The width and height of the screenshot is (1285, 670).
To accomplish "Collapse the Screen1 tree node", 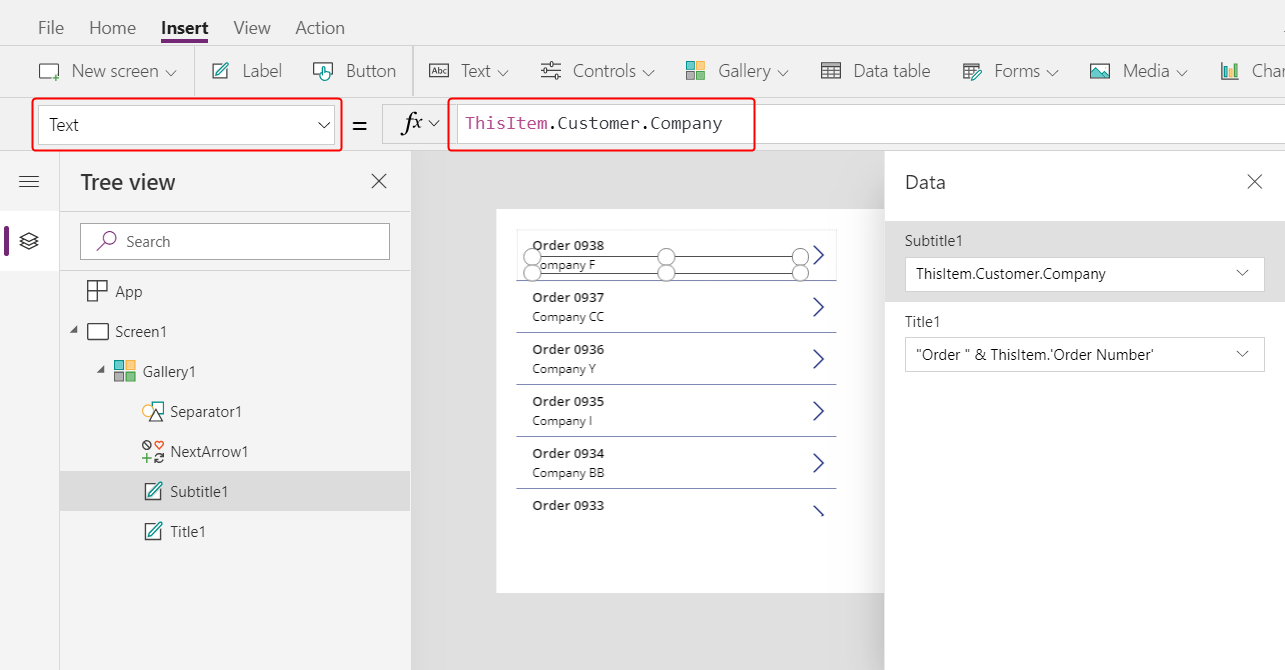I will pos(75,331).
